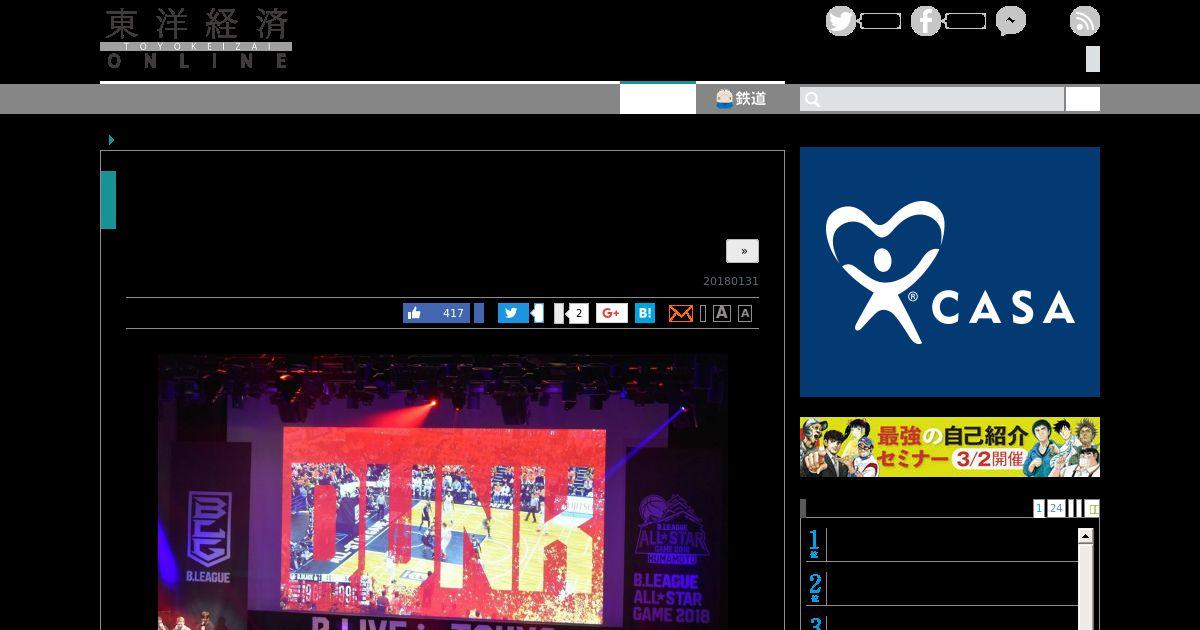Click the white search submit button
This screenshot has height=630, width=1200.
pos(1083,99)
